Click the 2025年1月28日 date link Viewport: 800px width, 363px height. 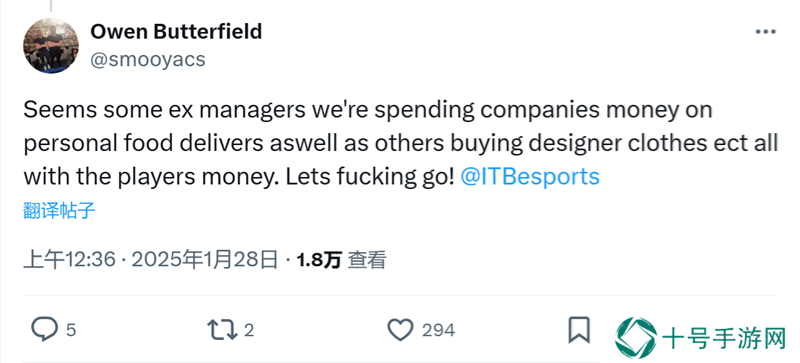pyautogui.click(x=205, y=260)
